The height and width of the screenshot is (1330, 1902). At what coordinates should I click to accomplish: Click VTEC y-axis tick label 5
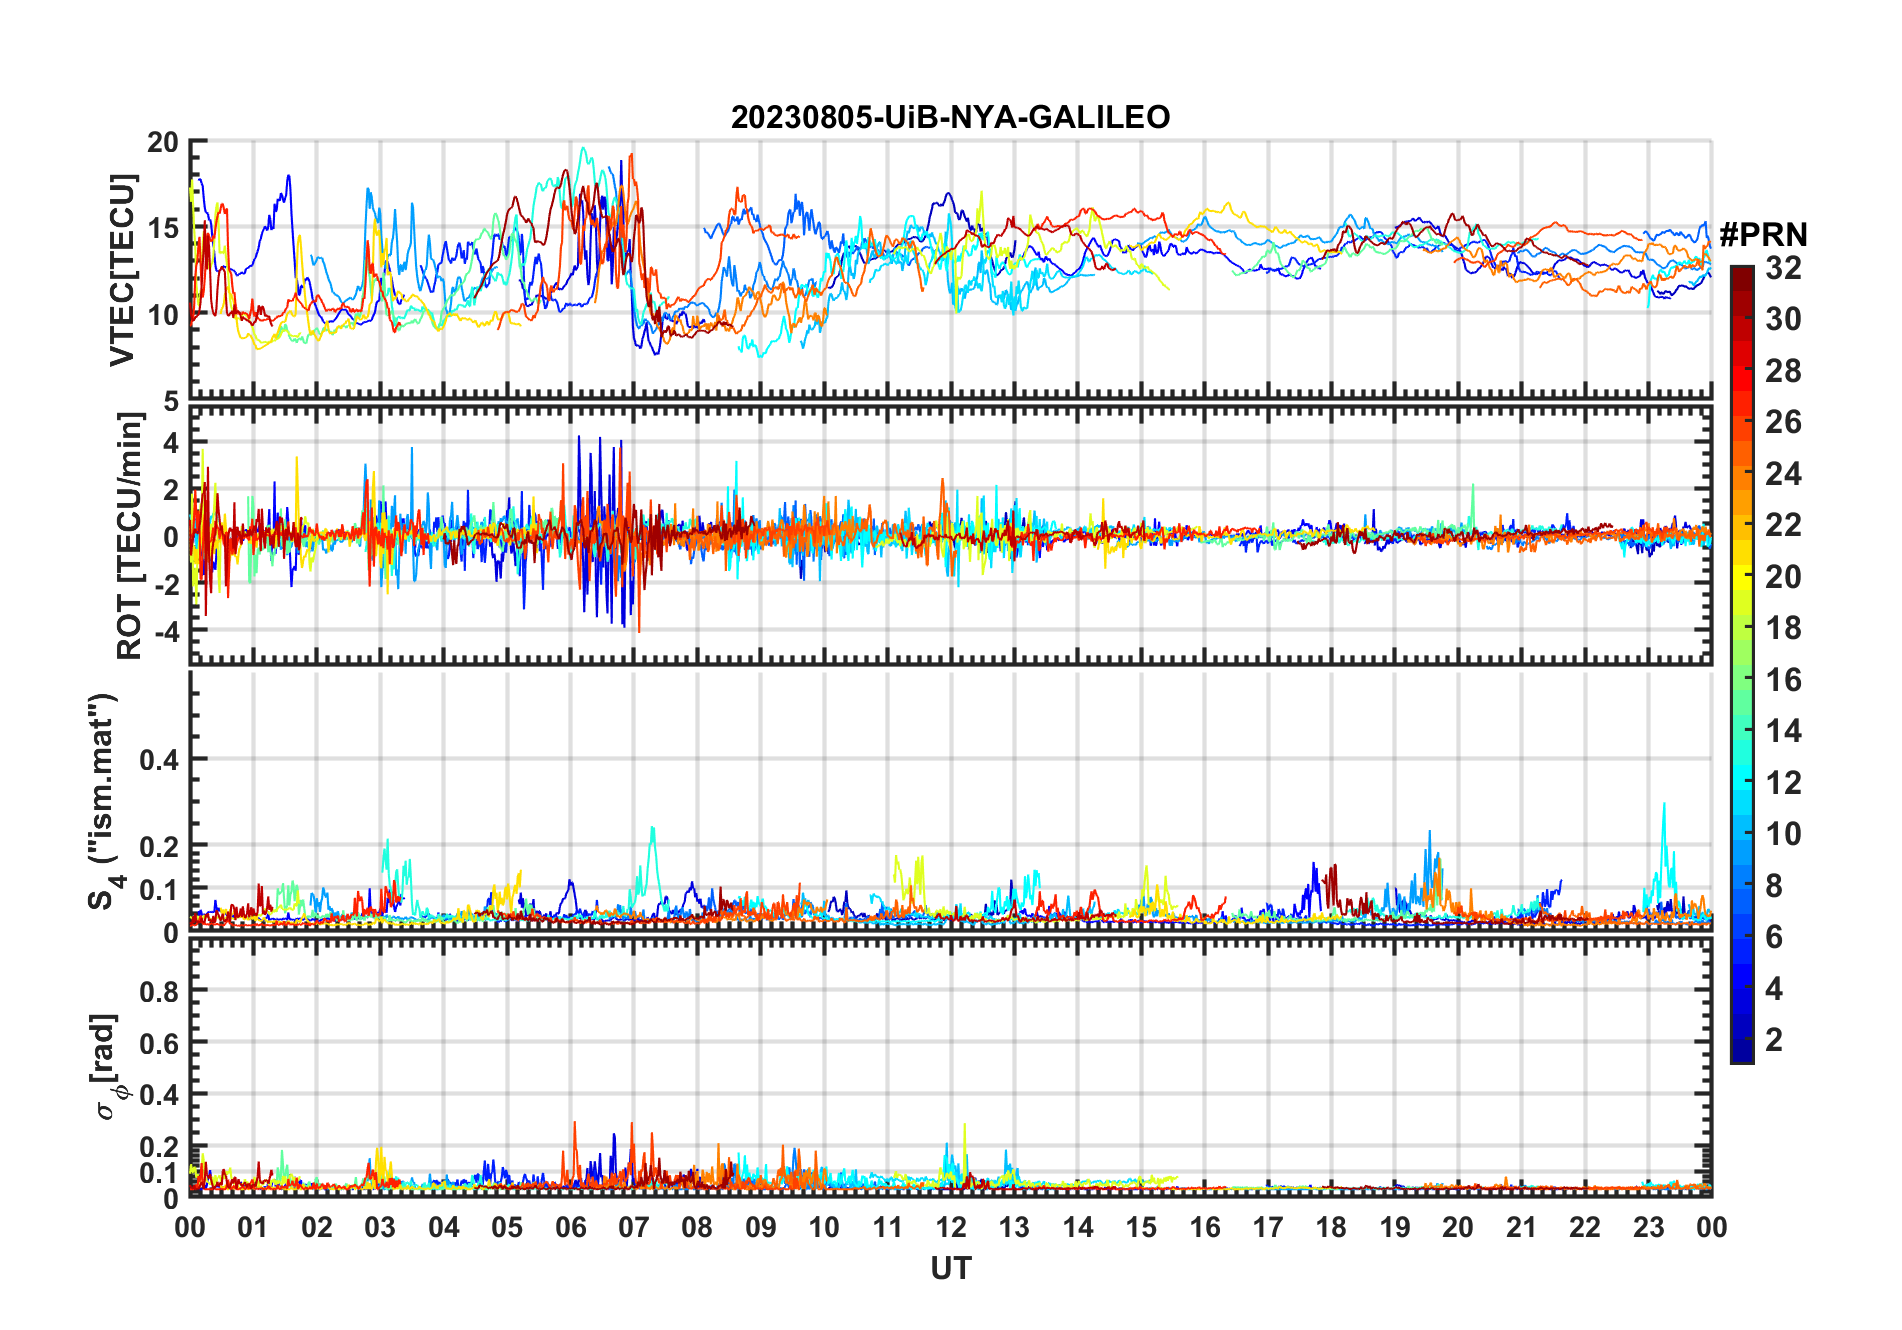pos(171,401)
